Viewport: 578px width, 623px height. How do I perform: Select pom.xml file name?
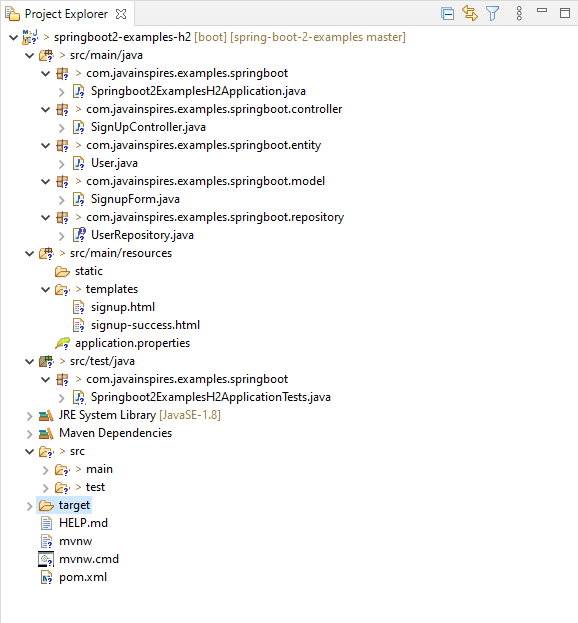(x=83, y=577)
